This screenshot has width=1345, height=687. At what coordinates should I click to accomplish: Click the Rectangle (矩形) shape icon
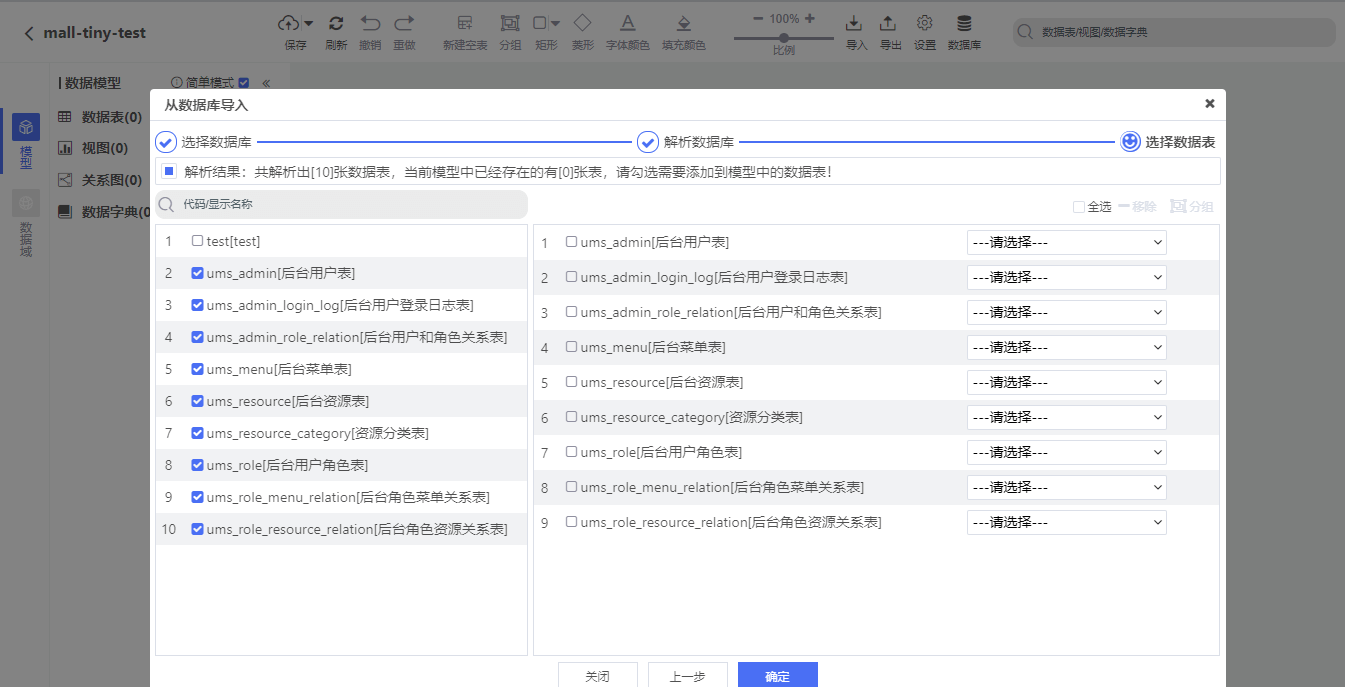pyautogui.click(x=540, y=23)
